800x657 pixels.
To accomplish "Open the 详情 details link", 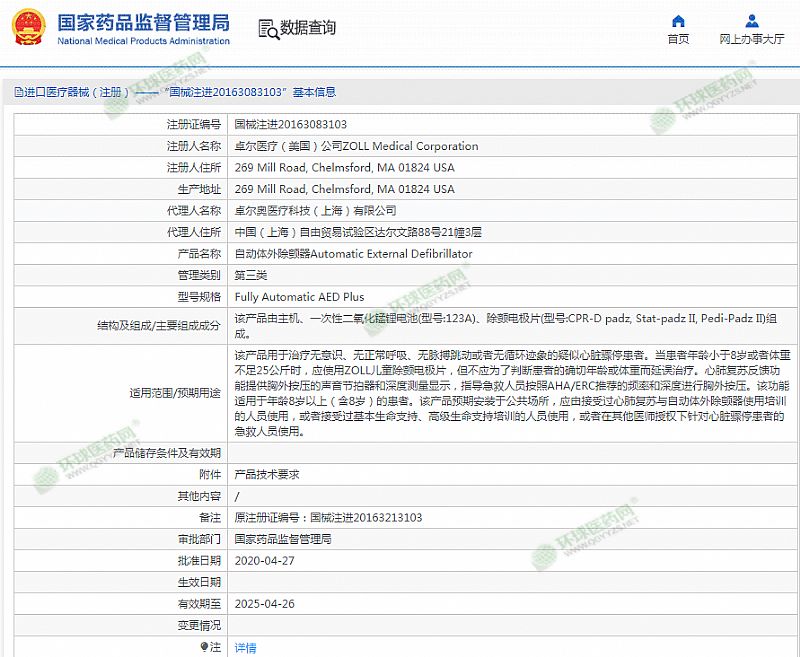I will pos(245,648).
